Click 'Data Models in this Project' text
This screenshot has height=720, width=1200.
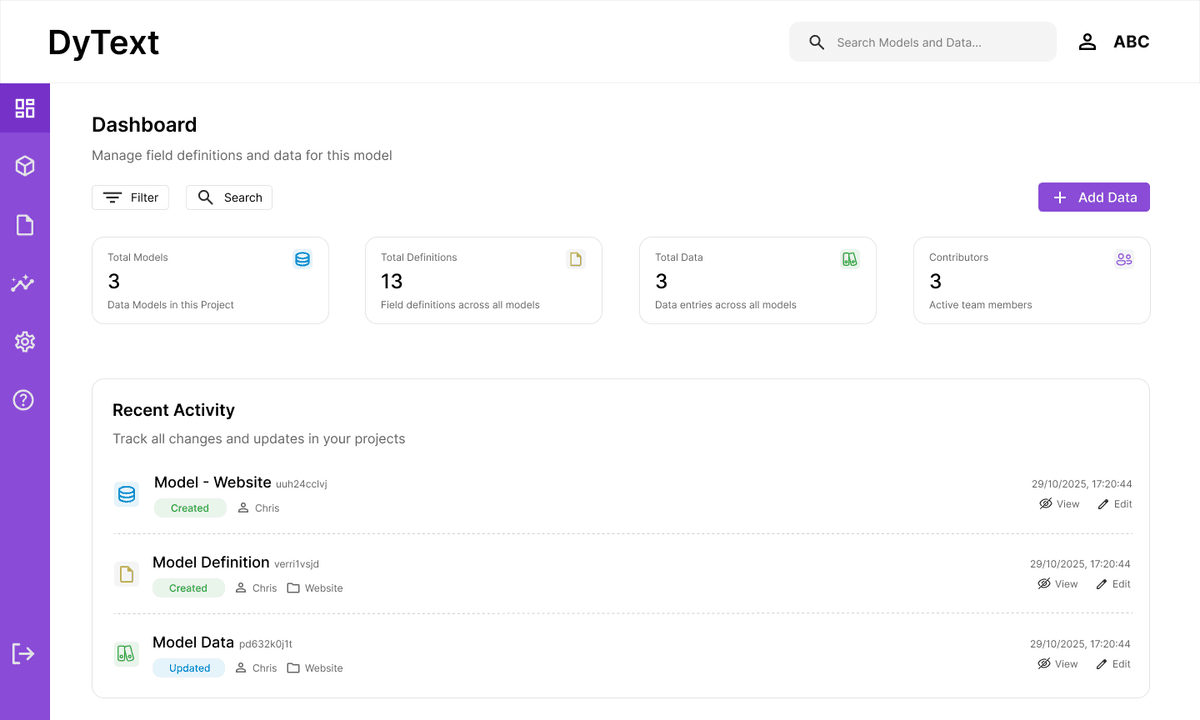[x=171, y=305]
